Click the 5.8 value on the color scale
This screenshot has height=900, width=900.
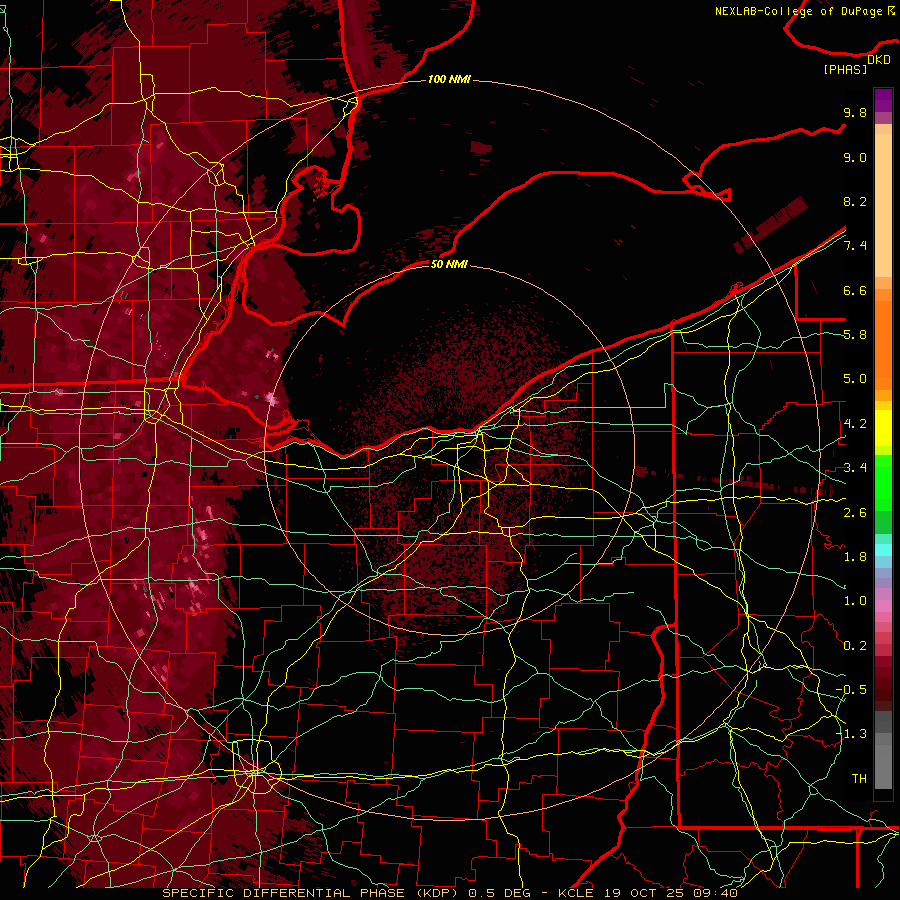(855, 335)
